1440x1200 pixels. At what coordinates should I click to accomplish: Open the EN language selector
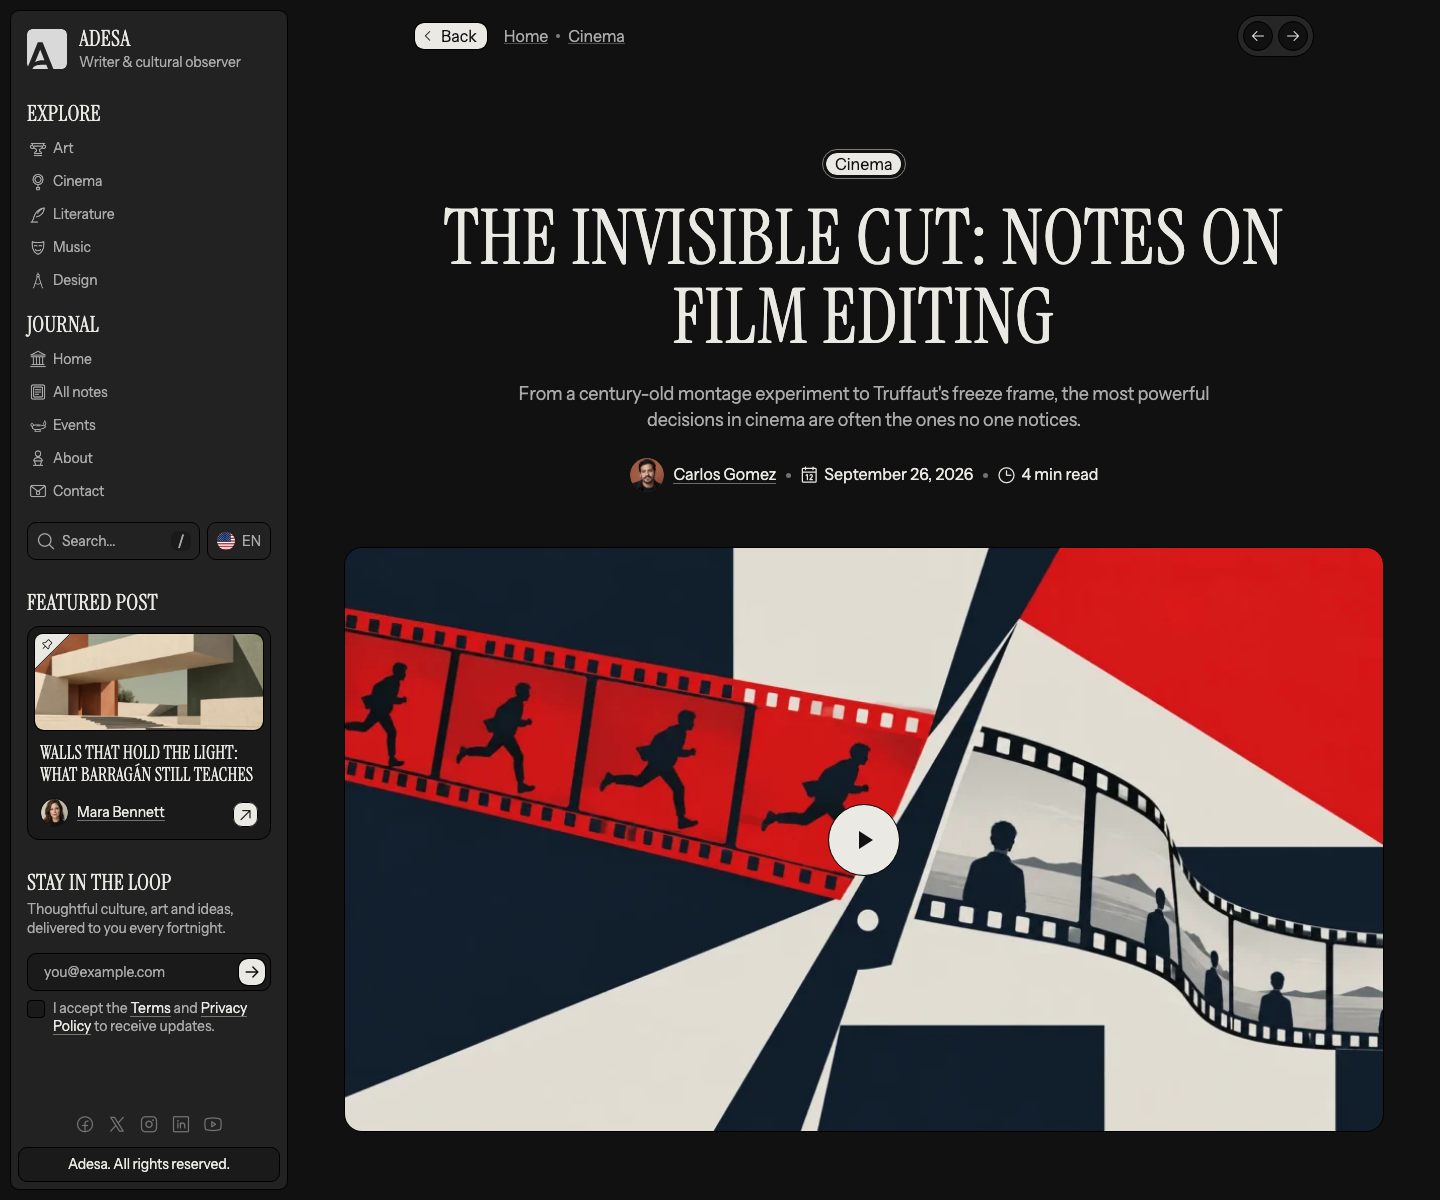[239, 541]
